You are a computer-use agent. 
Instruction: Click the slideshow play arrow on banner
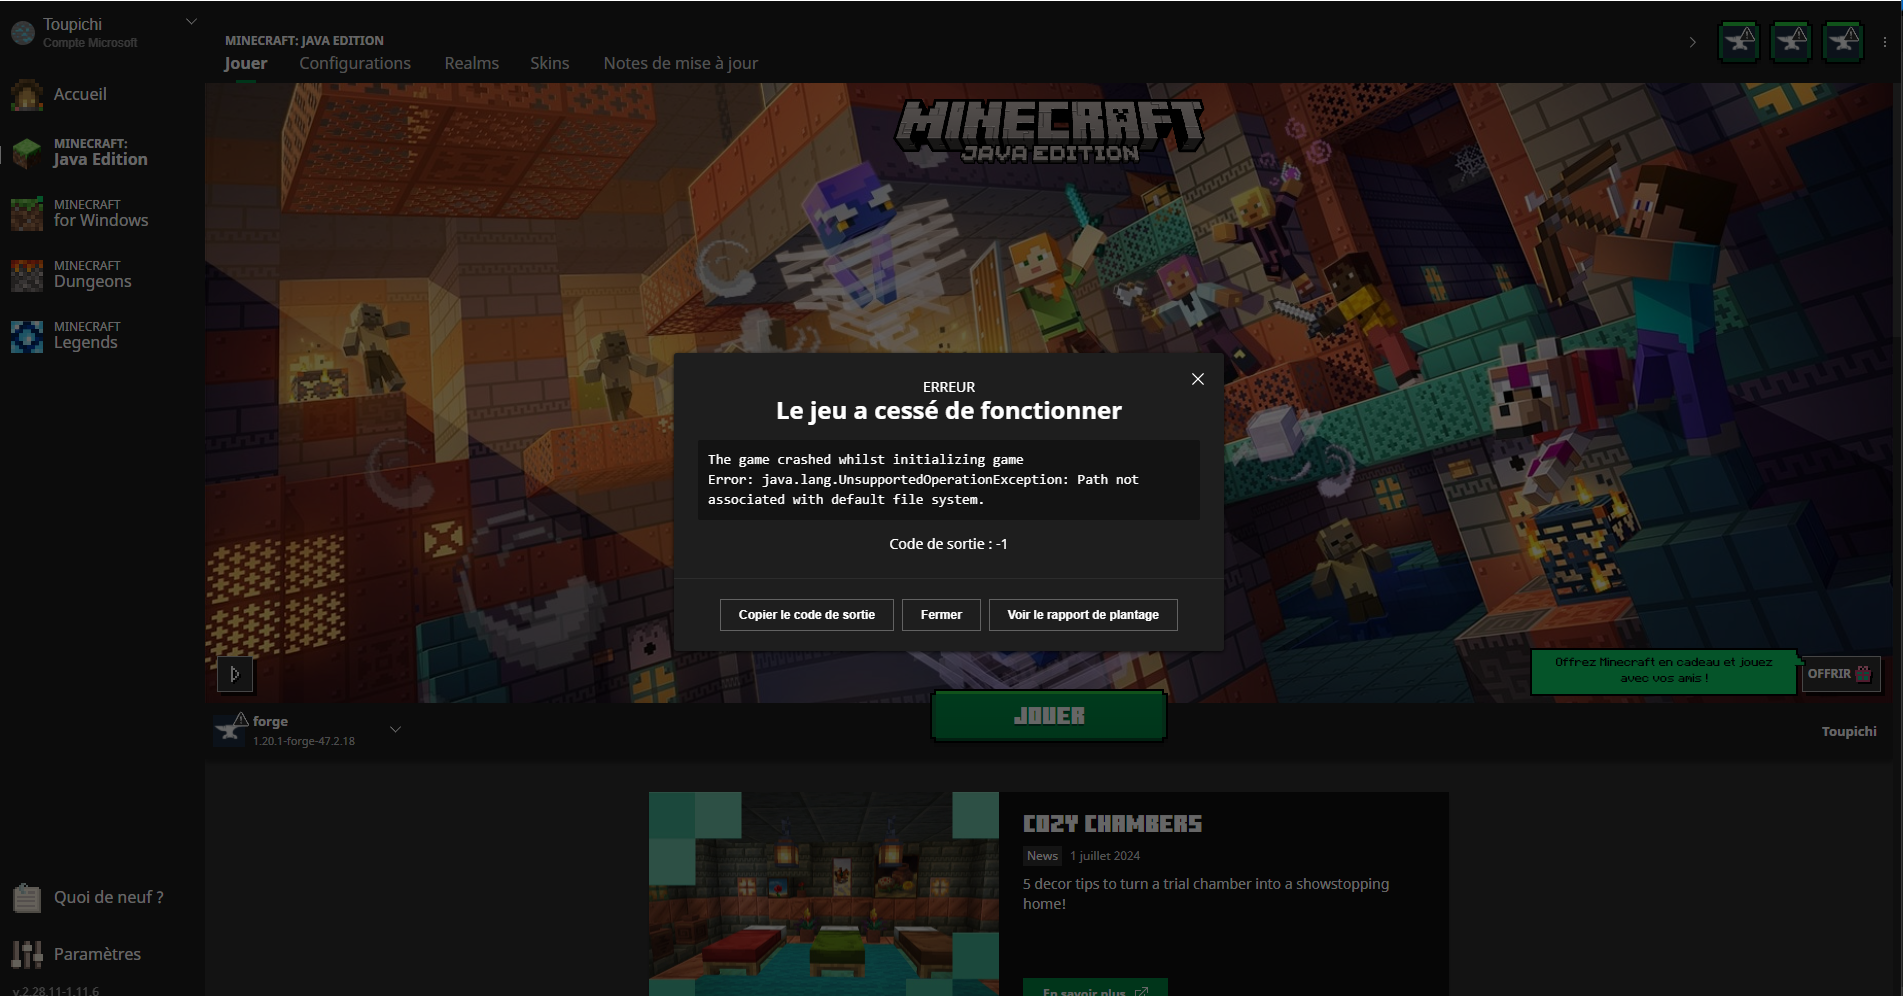(235, 674)
